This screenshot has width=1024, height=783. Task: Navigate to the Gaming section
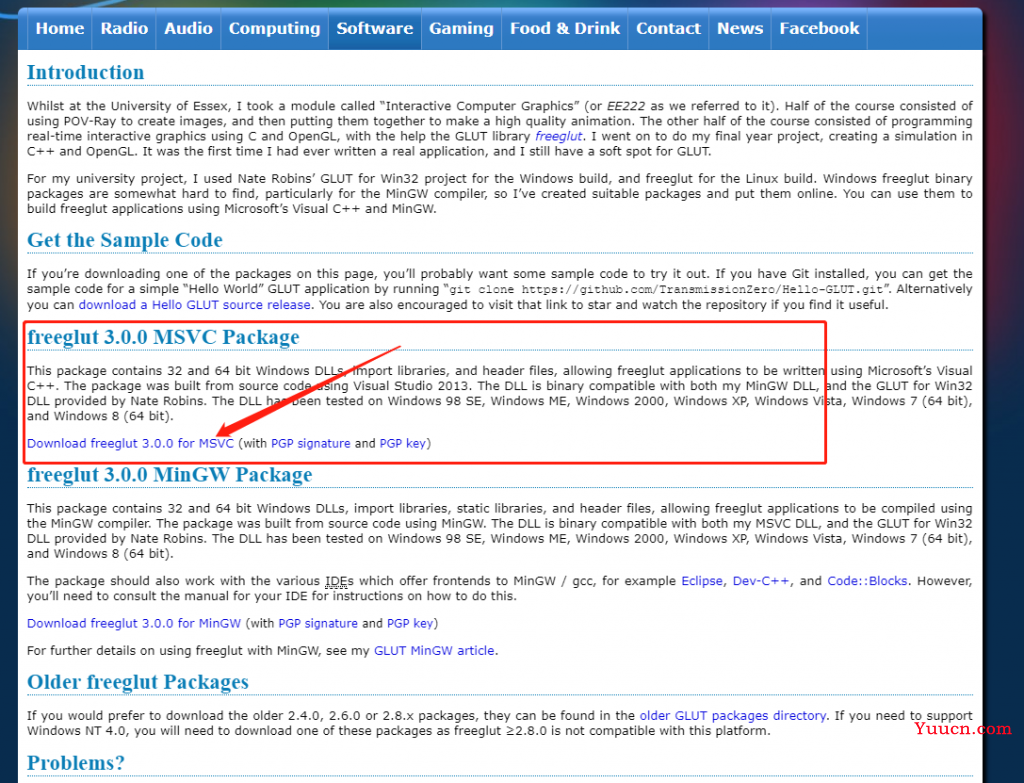pyautogui.click(x=461, y=29)
